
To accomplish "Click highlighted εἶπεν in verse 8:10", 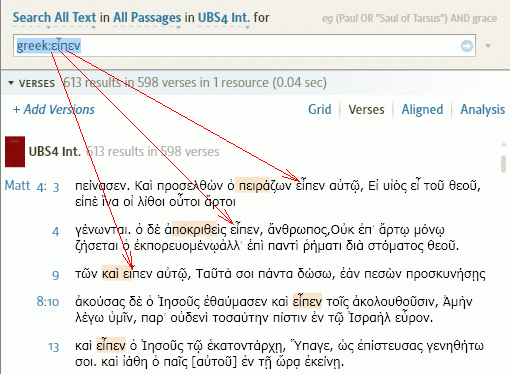I will click(x=307, y=302).
